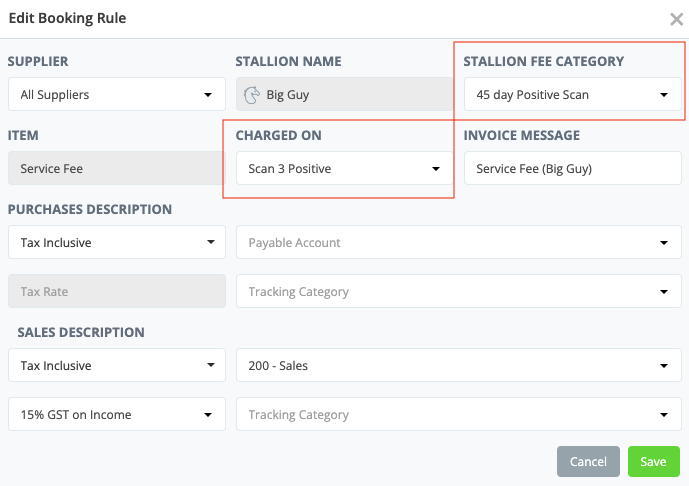Expand the 200 - Sales account dropdown
Screen dimensions: 689x486
[x=458, y=366]
